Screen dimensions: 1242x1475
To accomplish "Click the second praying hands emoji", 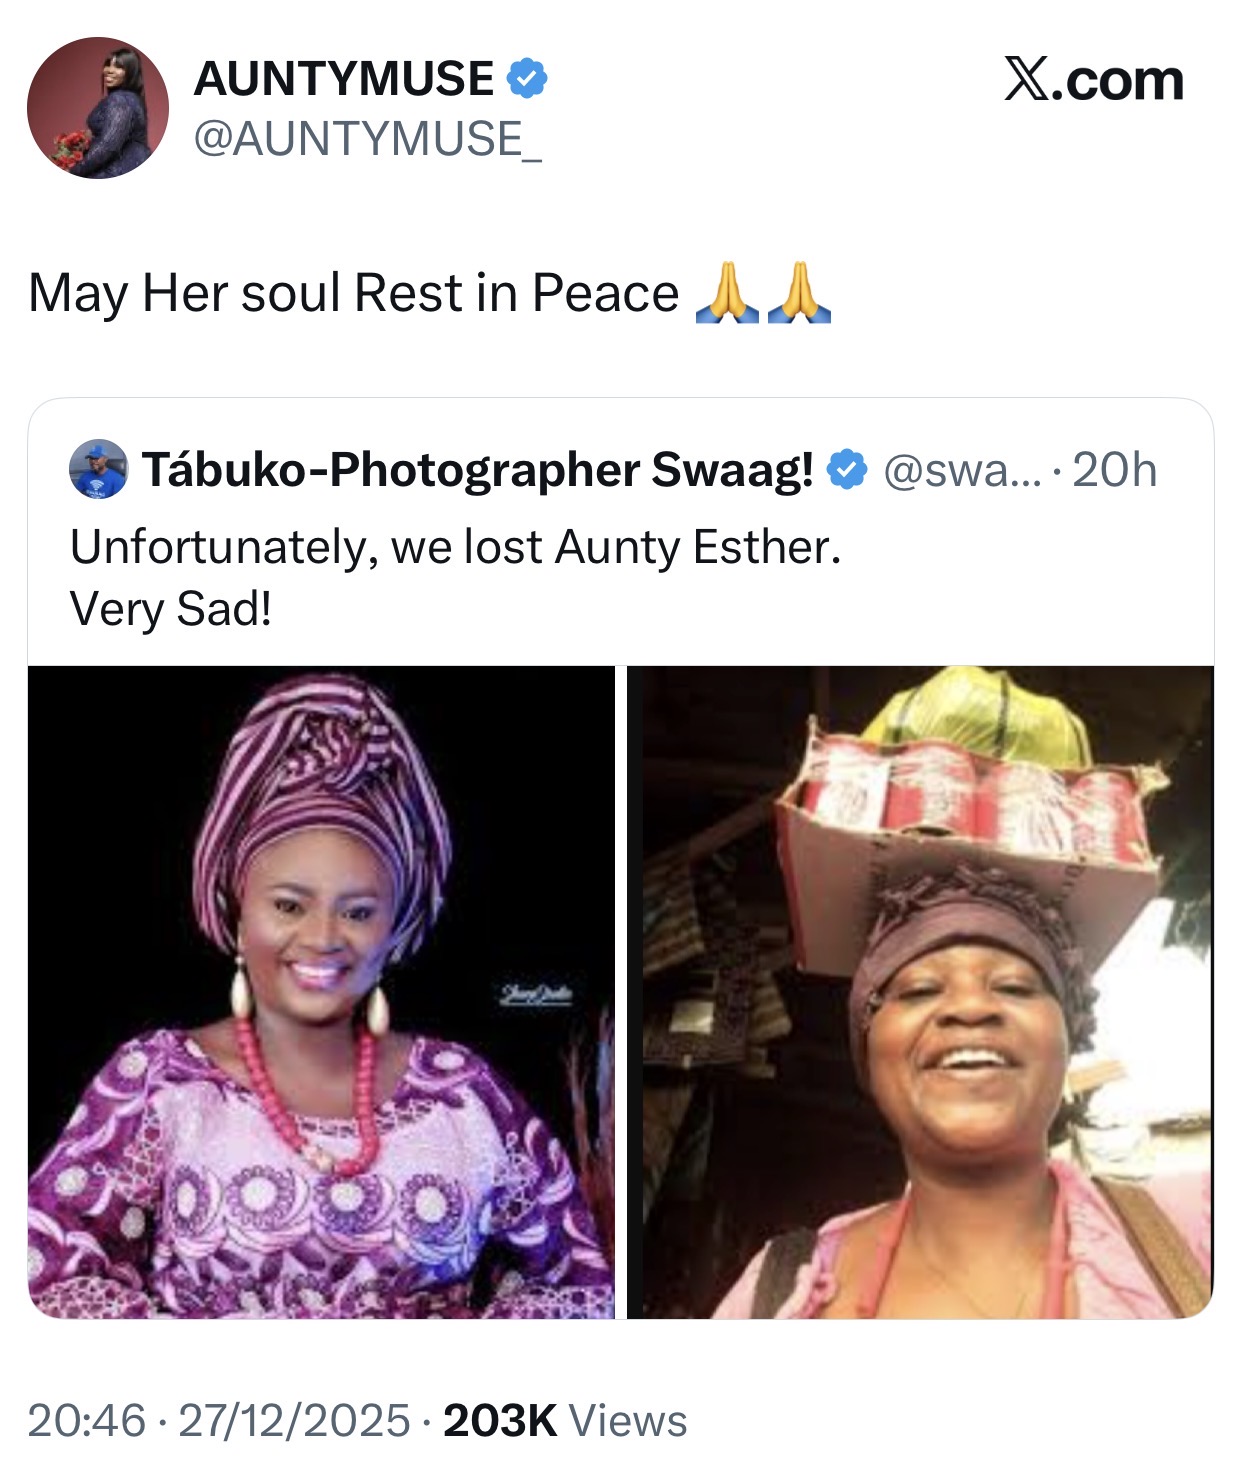I will tap(799, 292).
